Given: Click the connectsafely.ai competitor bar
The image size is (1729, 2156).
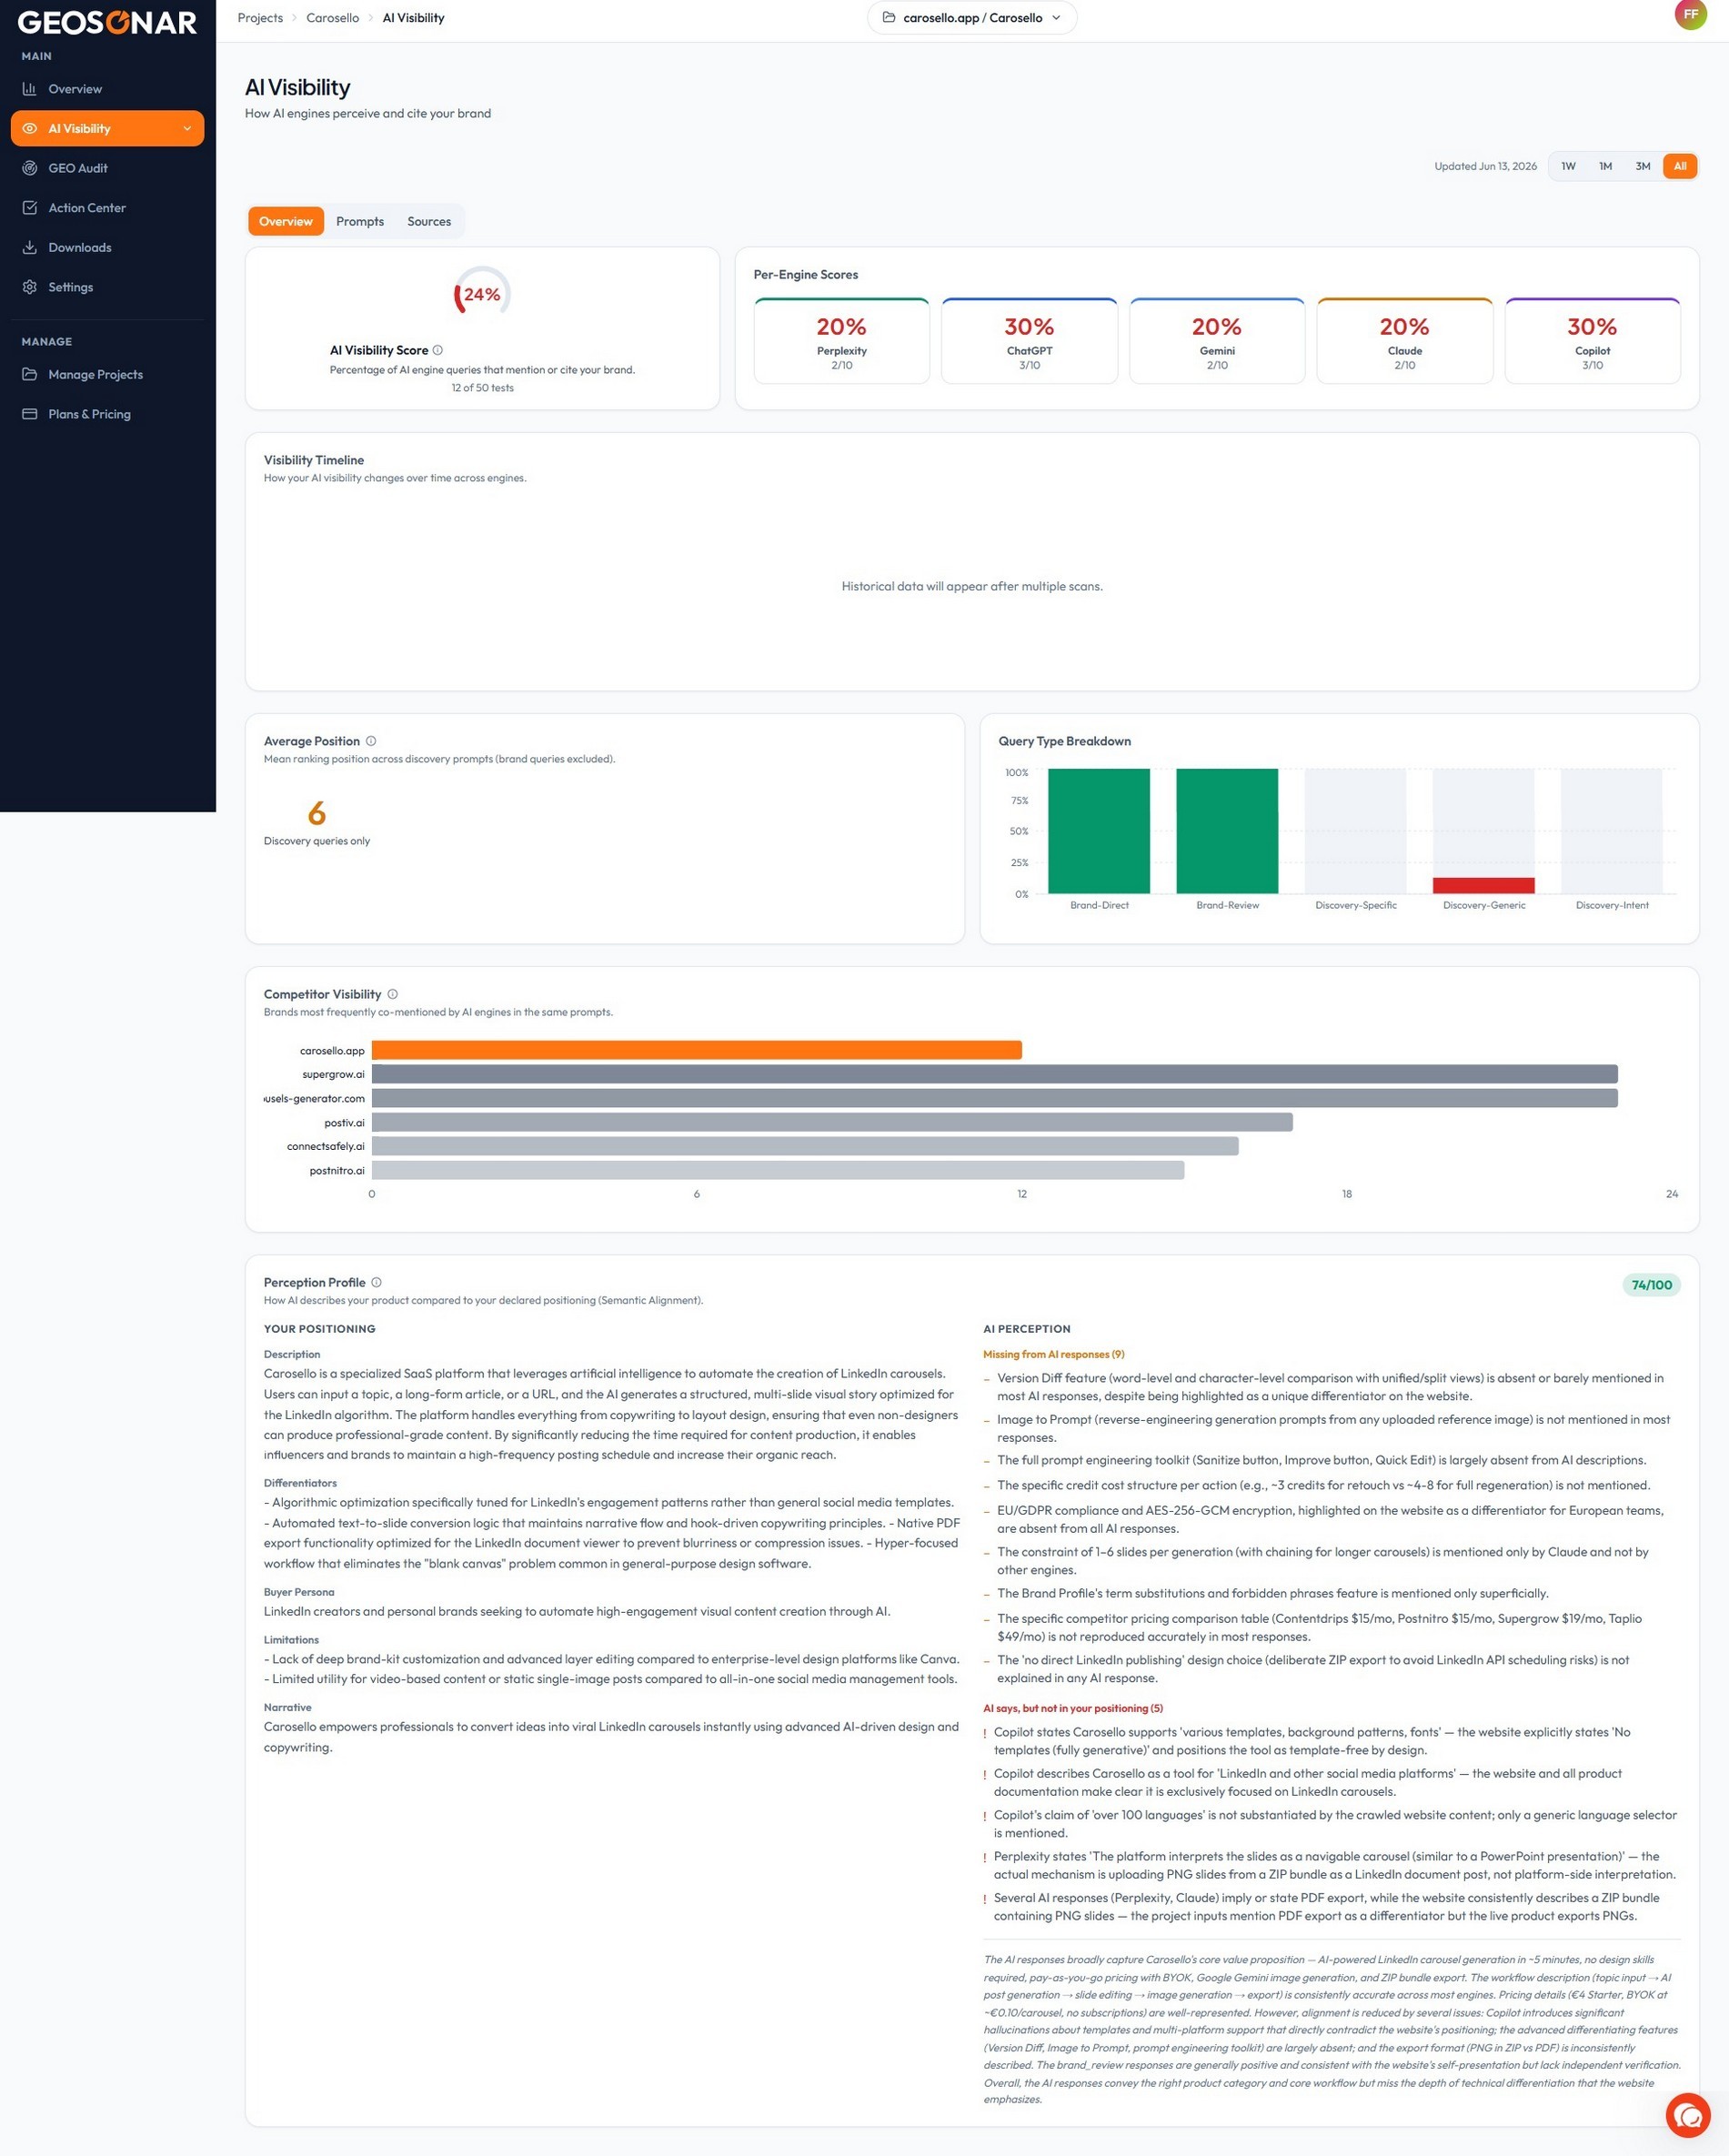Looking at the screenshot, I should [805, 1146].
